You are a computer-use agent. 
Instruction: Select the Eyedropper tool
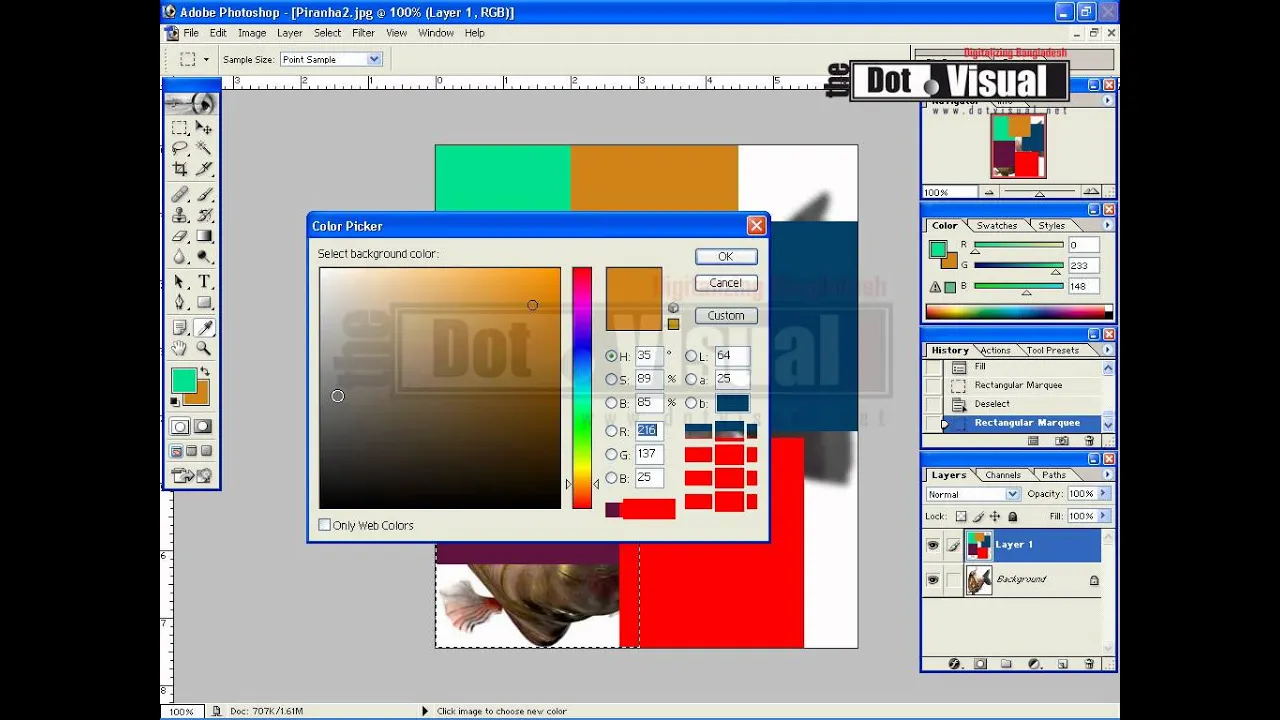(x=204, y=328)
